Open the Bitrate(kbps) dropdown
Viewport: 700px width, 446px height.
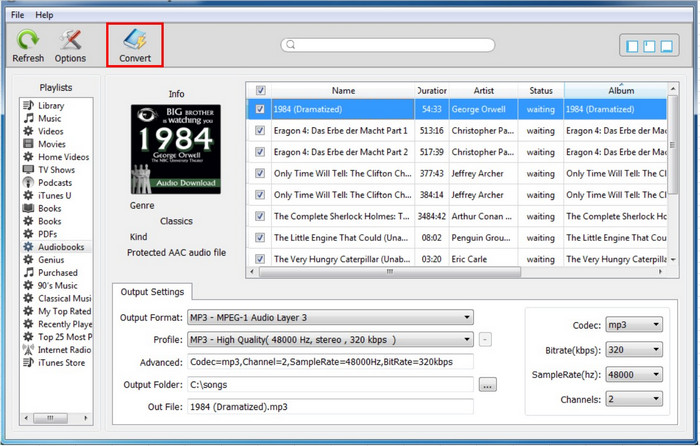(x=634, y=350)
